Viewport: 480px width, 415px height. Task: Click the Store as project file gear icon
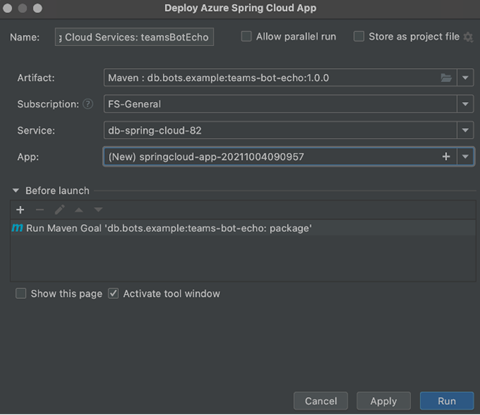click(x=468, y=37)
